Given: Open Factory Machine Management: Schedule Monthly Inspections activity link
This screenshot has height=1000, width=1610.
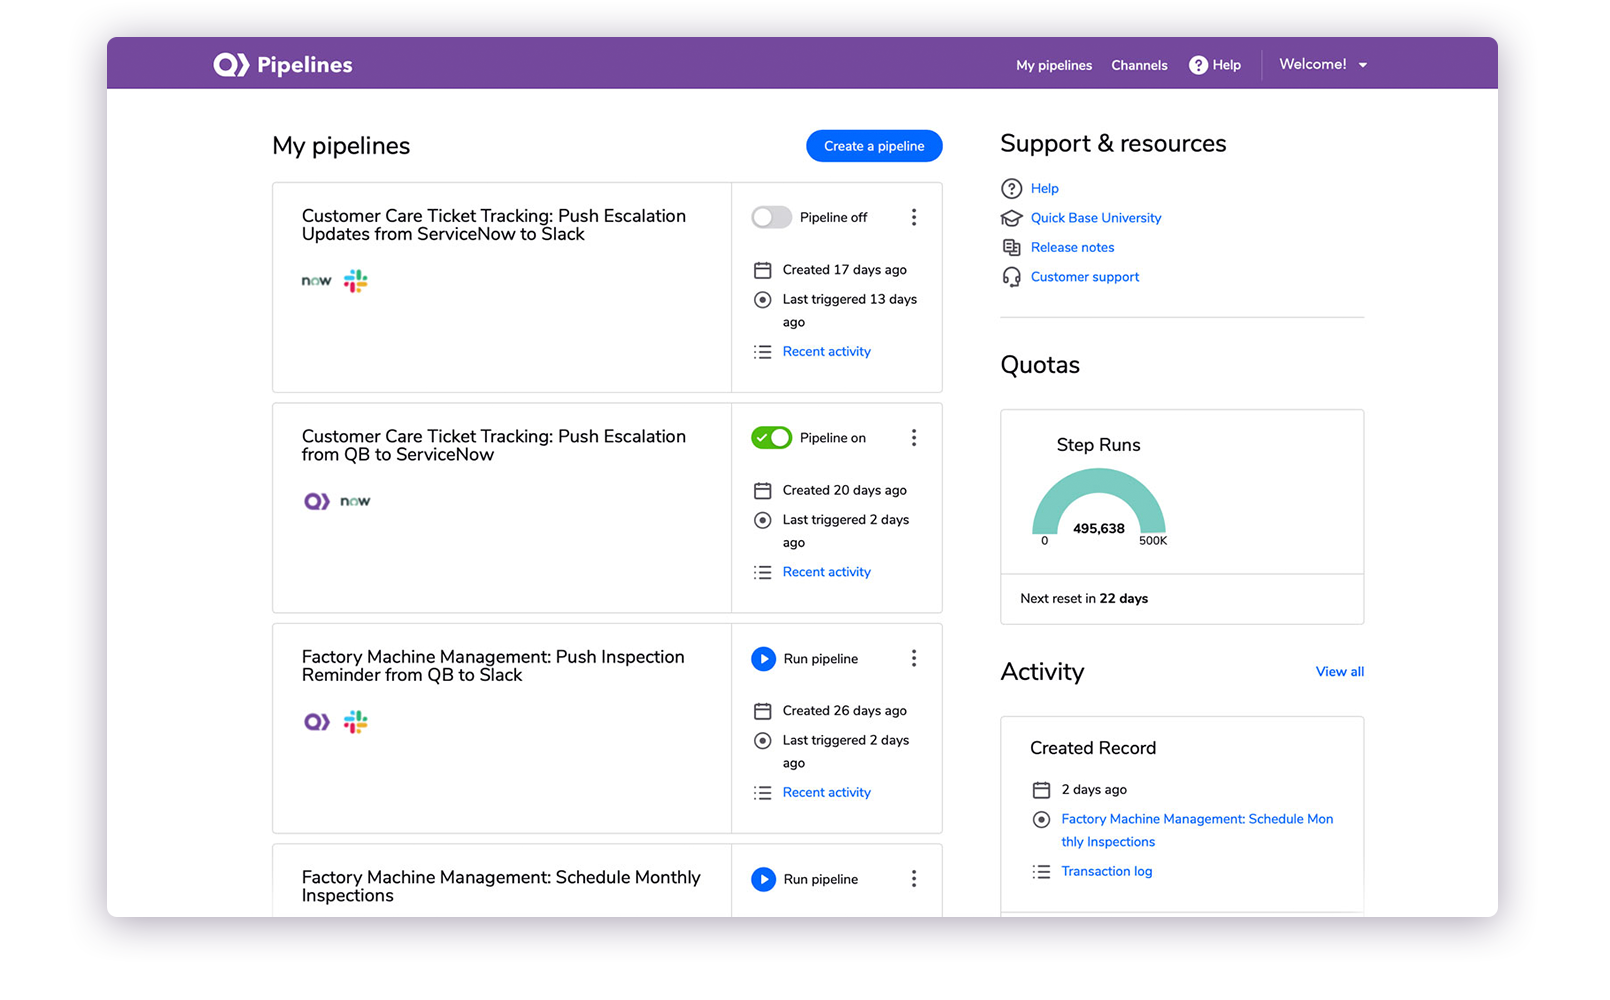Looking at the screenshot, I should pyautogui.click(x=1197, y=830).
